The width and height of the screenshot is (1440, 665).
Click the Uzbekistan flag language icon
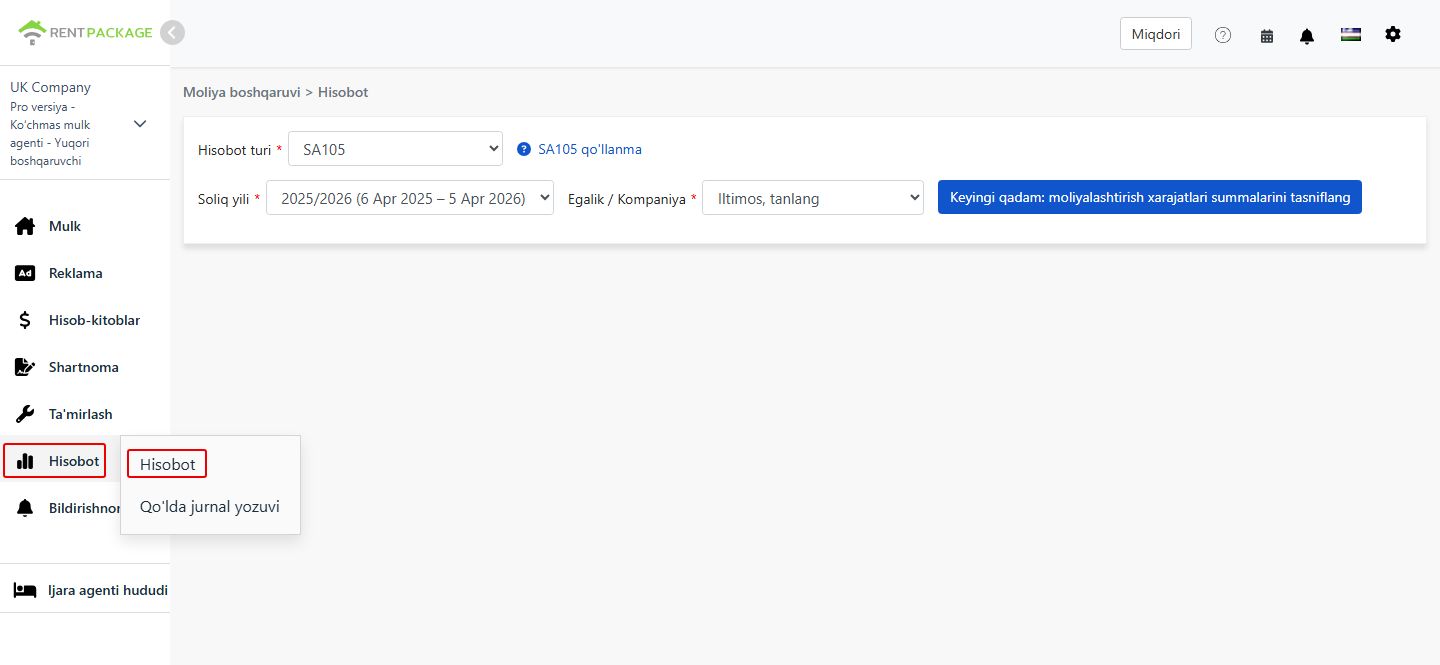pyautogui.click(x=1351, y=34)
